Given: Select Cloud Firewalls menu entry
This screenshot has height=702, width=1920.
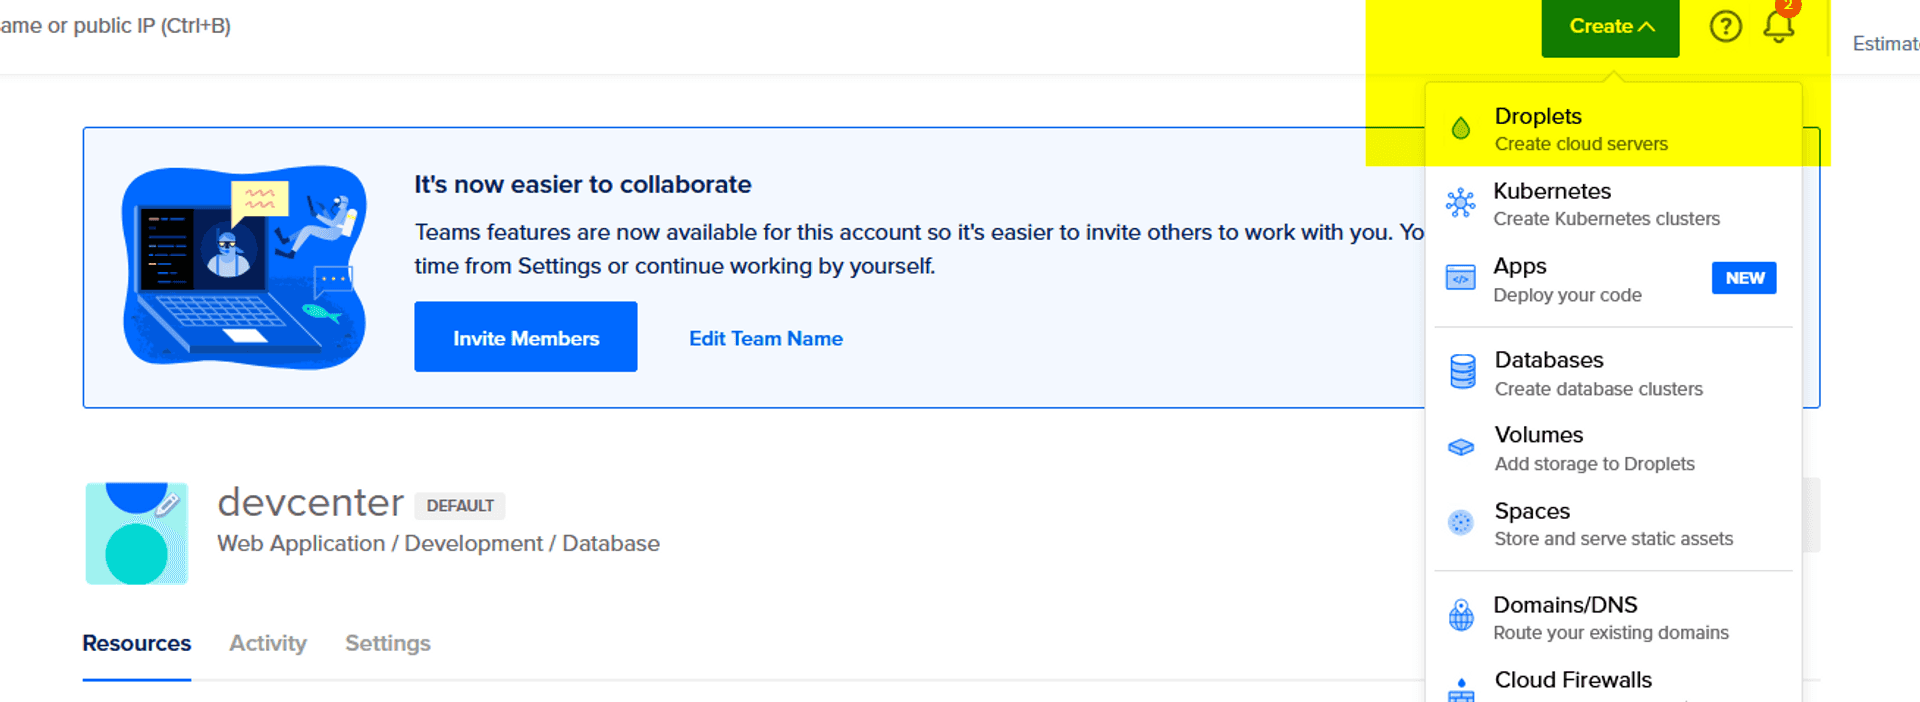Looking at the screenshot, I should click(x=1614, y=685).
